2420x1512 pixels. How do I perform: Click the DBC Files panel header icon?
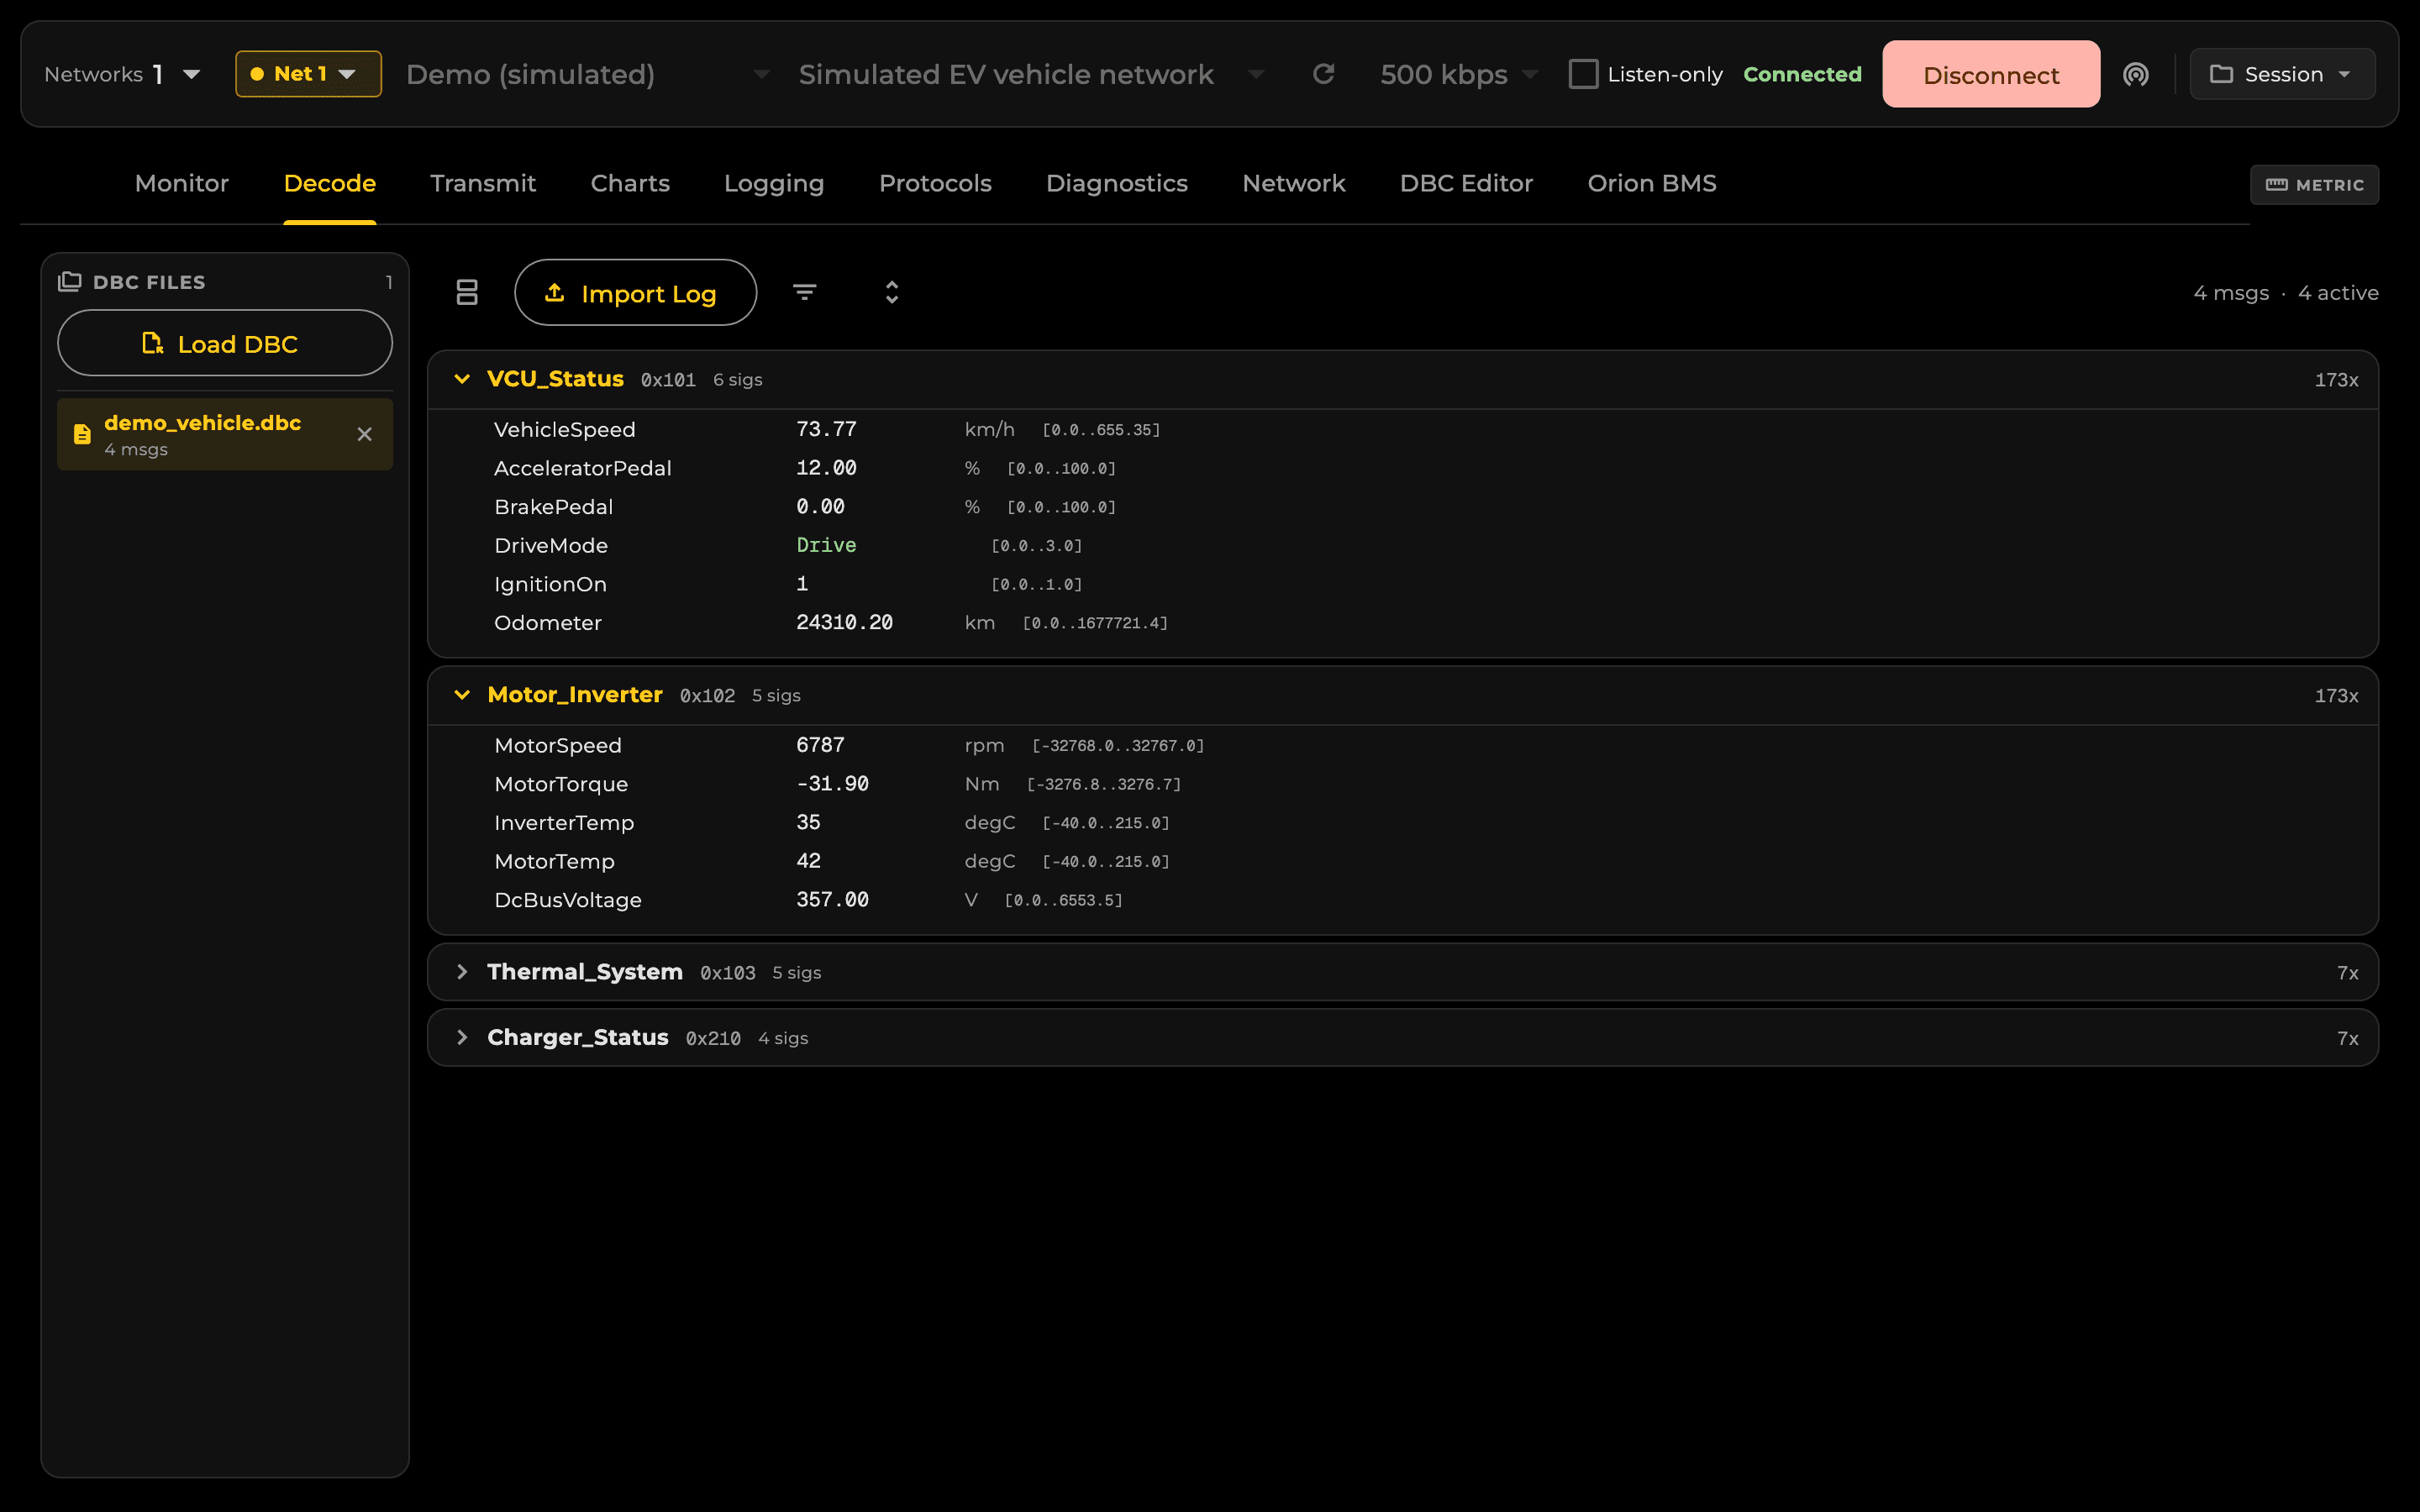[69, 282]
